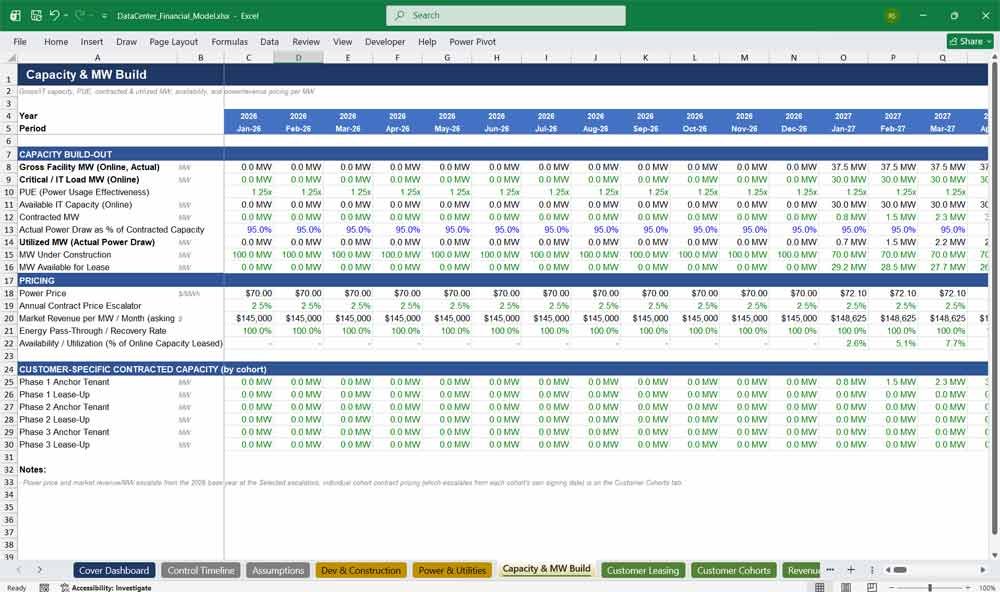This screenshot has width=1000, height=592.
Task: Click the vertical scrollbar thumb
Action: coord(994,297)
